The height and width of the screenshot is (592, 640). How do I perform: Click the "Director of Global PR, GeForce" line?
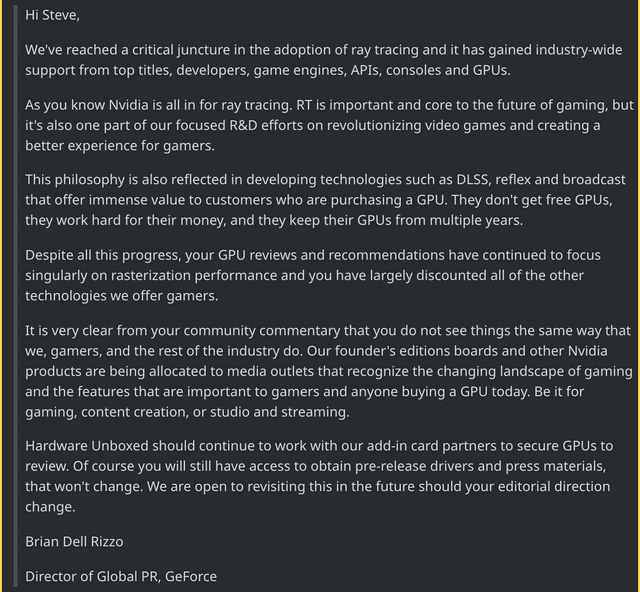121,576
